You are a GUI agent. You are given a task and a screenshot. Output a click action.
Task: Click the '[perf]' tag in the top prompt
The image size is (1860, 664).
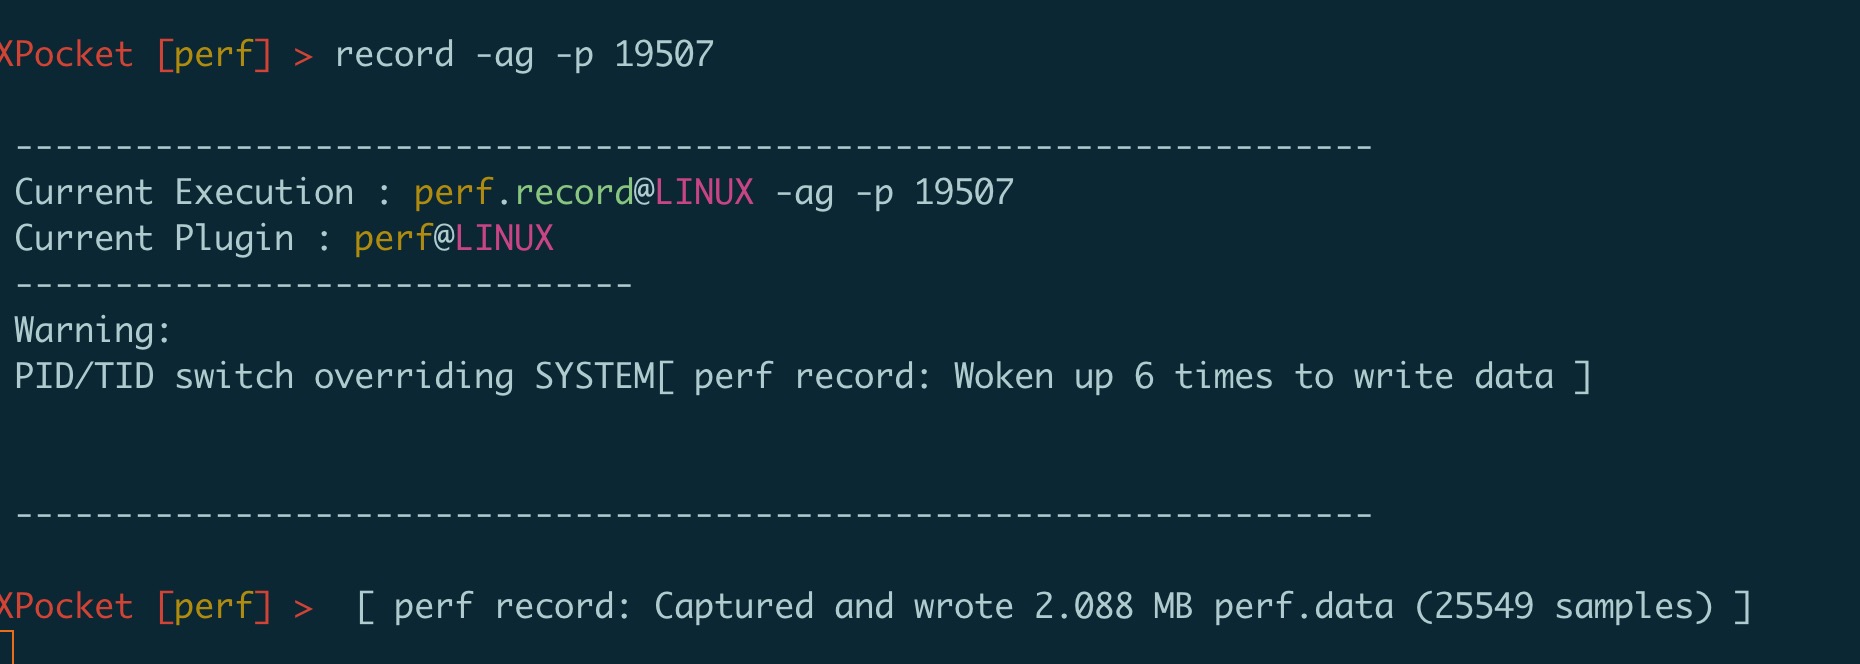click(214, 55)
